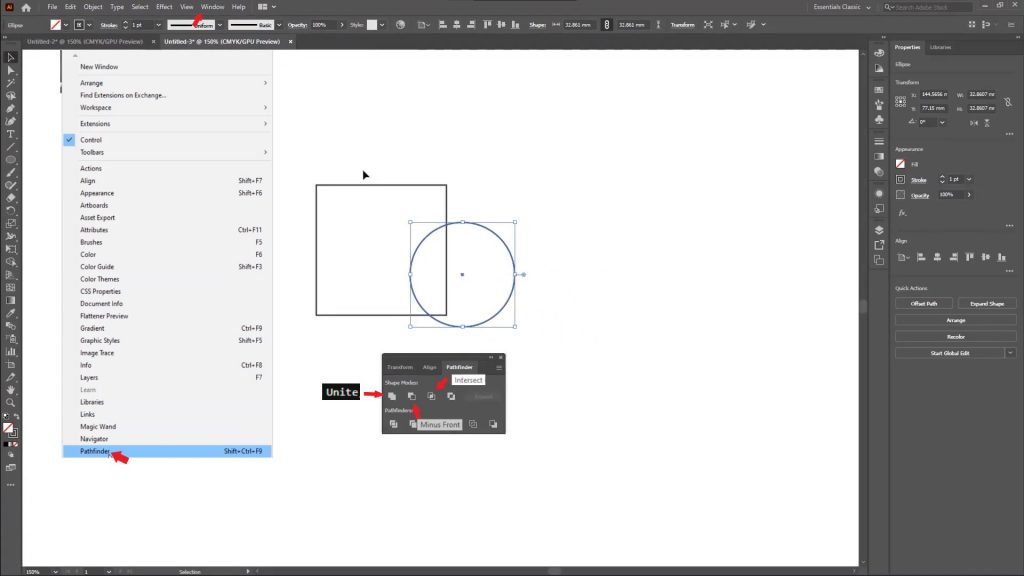Open the Layers panel icon in dock

tap(879, 230)
